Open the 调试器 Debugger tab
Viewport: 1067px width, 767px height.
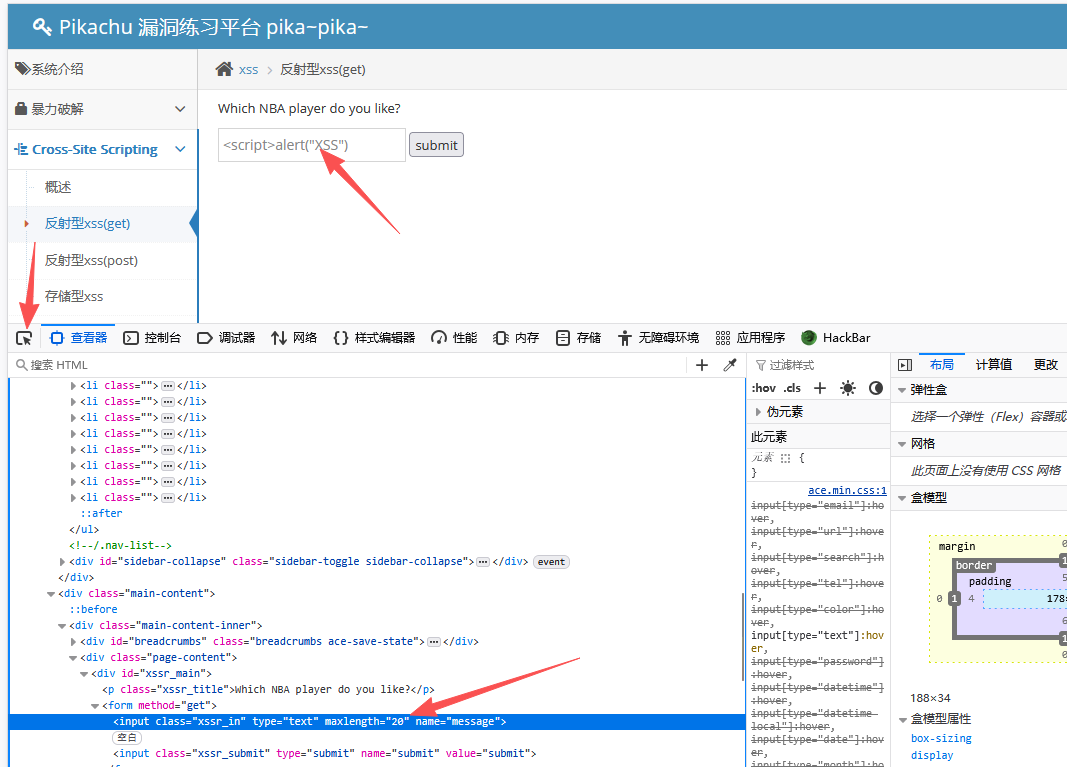(226, 338)
